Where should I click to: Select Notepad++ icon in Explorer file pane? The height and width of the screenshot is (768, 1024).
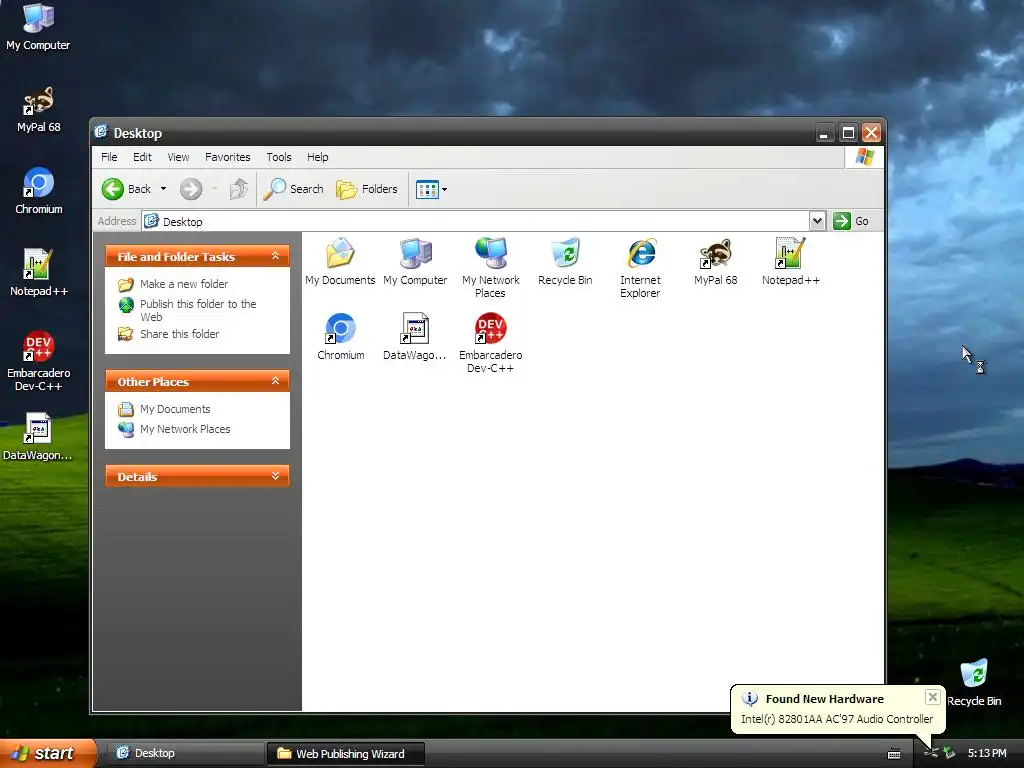(x=790, y=262)
